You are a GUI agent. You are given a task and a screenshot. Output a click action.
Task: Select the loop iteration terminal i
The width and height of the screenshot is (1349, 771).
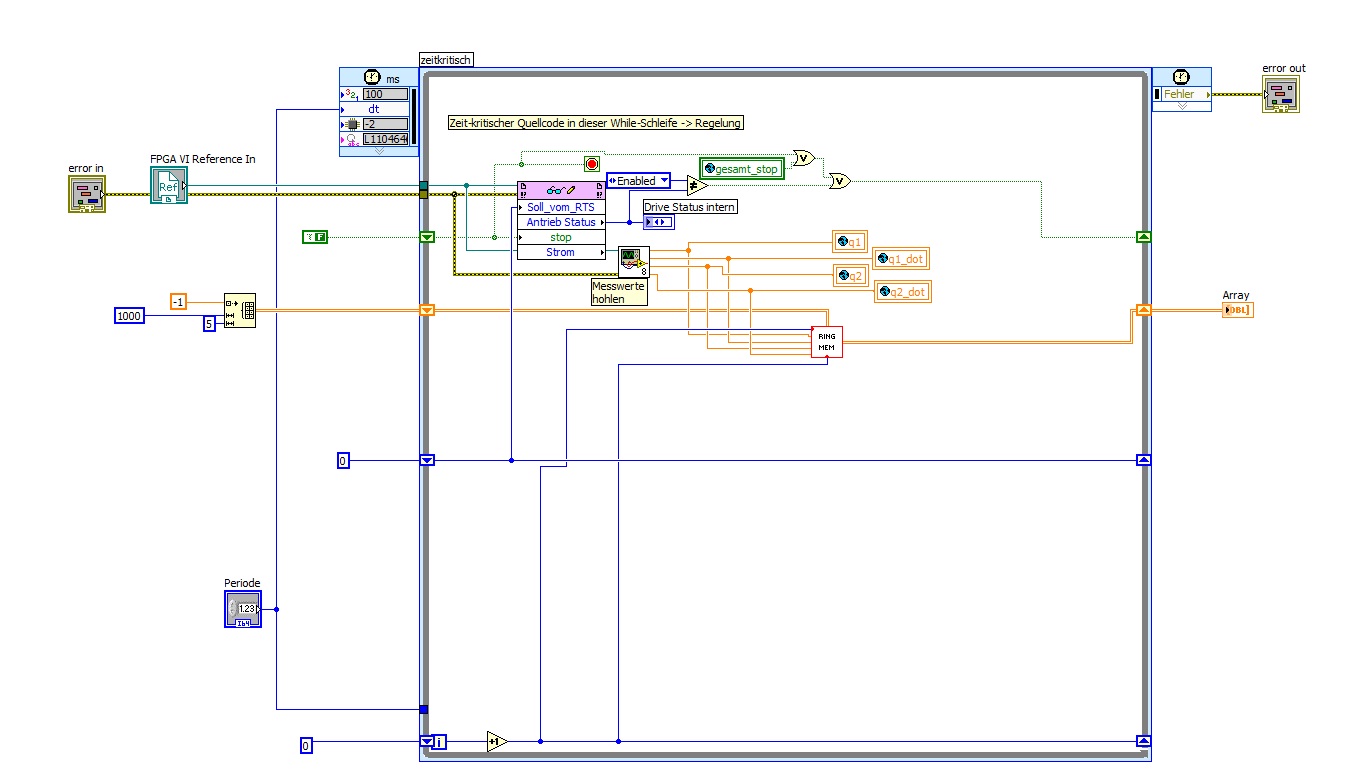point(440,742)
